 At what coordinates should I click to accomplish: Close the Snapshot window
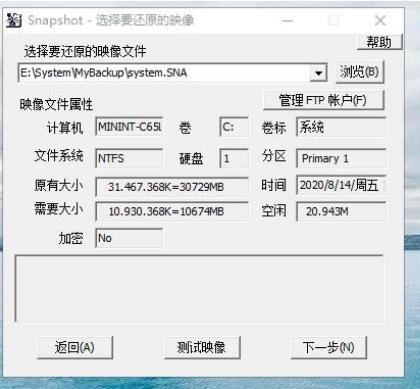point(380,21)
